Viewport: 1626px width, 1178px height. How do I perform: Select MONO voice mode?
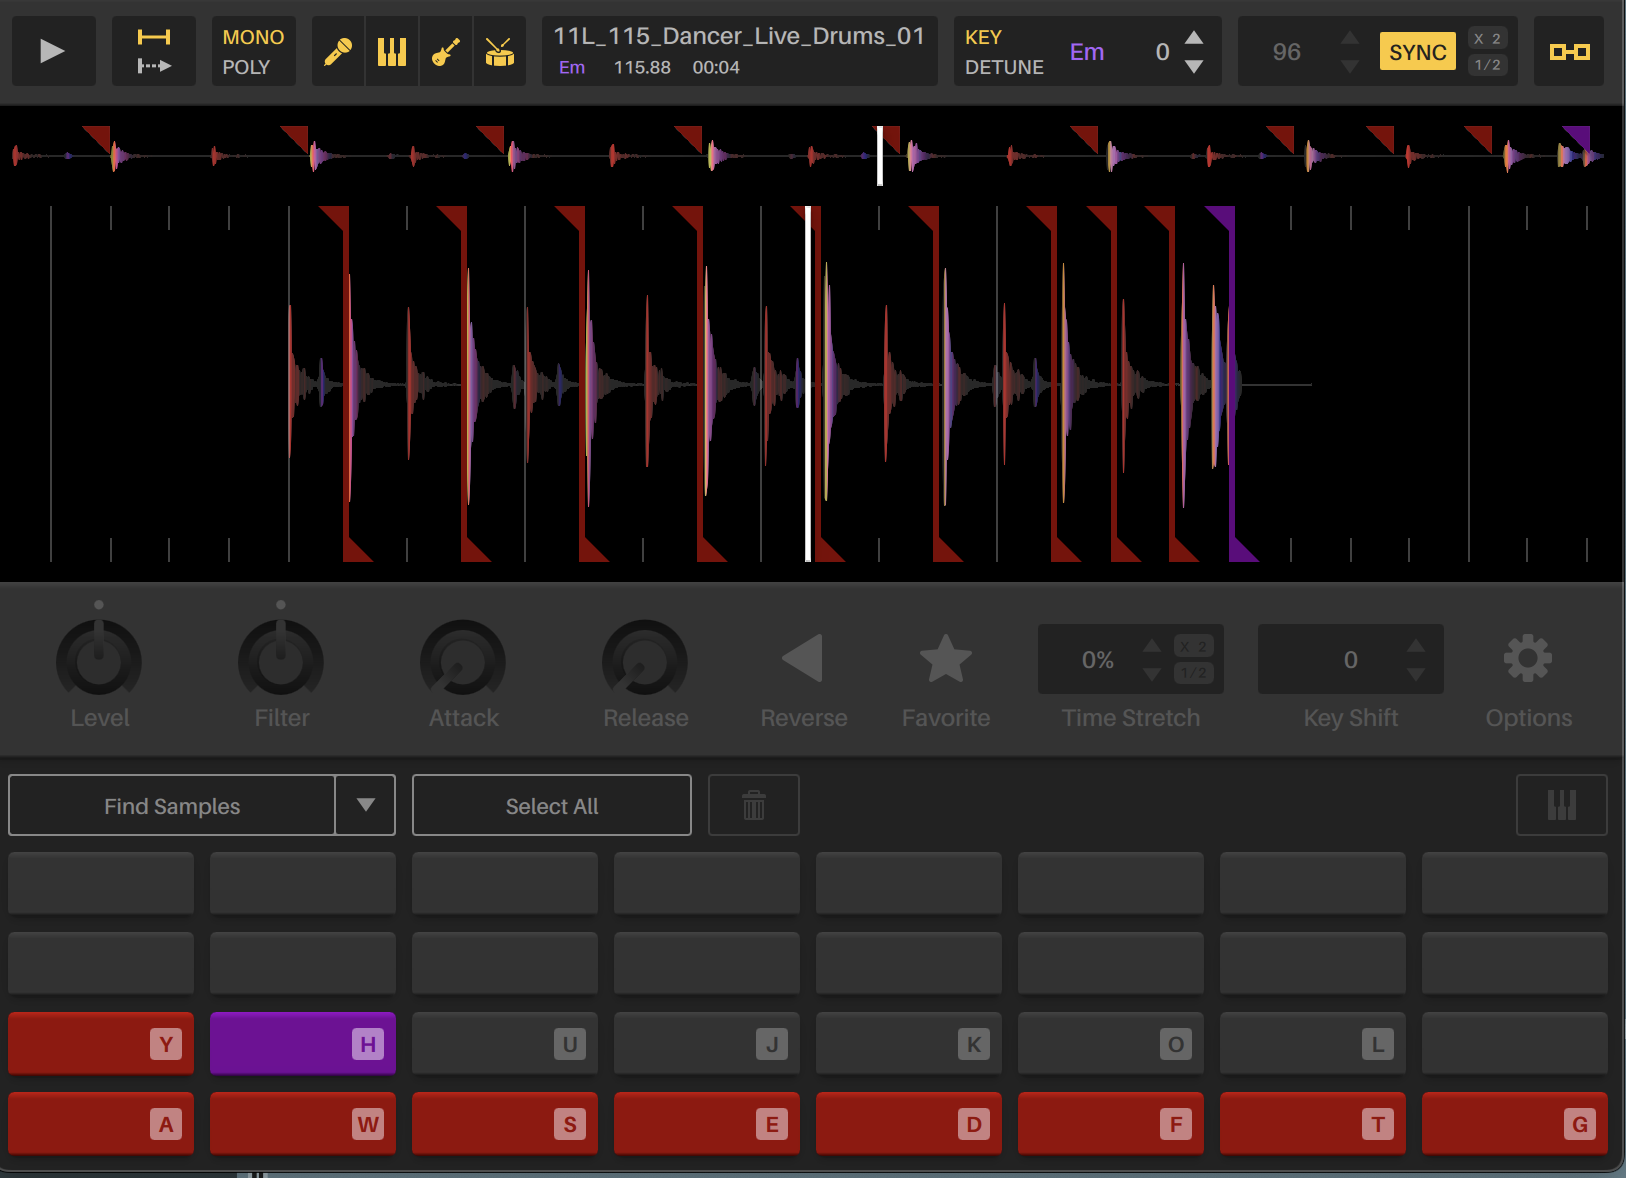(253, 37)
